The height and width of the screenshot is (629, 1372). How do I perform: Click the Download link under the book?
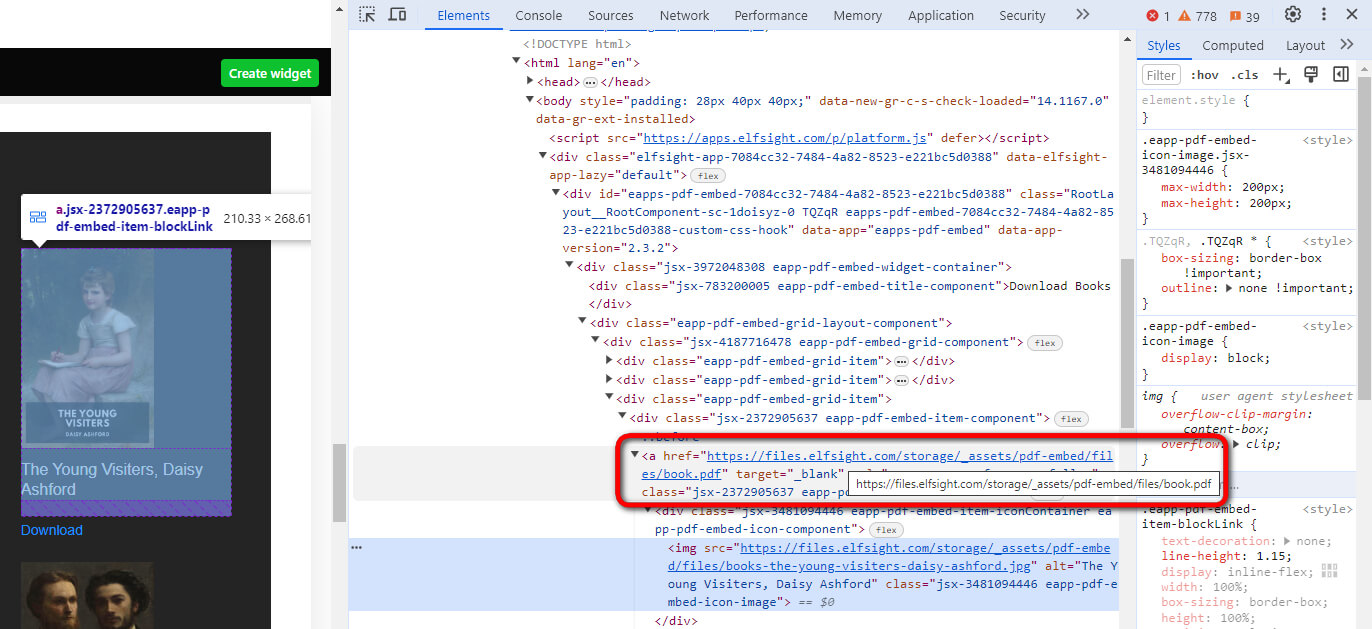click(x=52, y=530)
